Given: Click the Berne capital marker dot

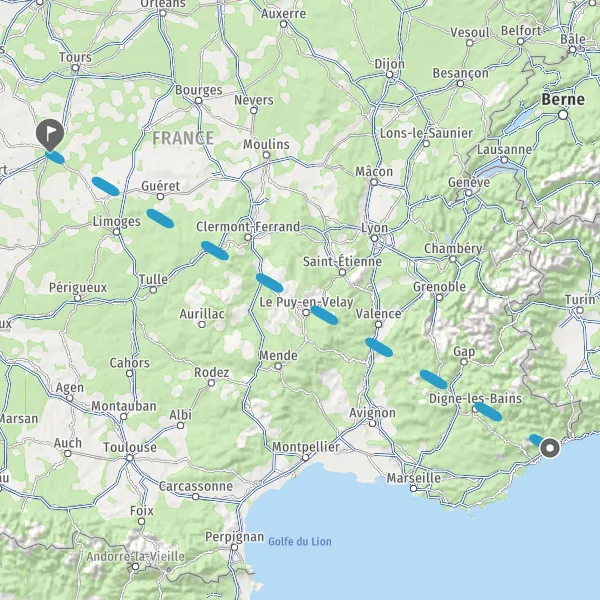Looking at the screenshot, I should point(563,115).
